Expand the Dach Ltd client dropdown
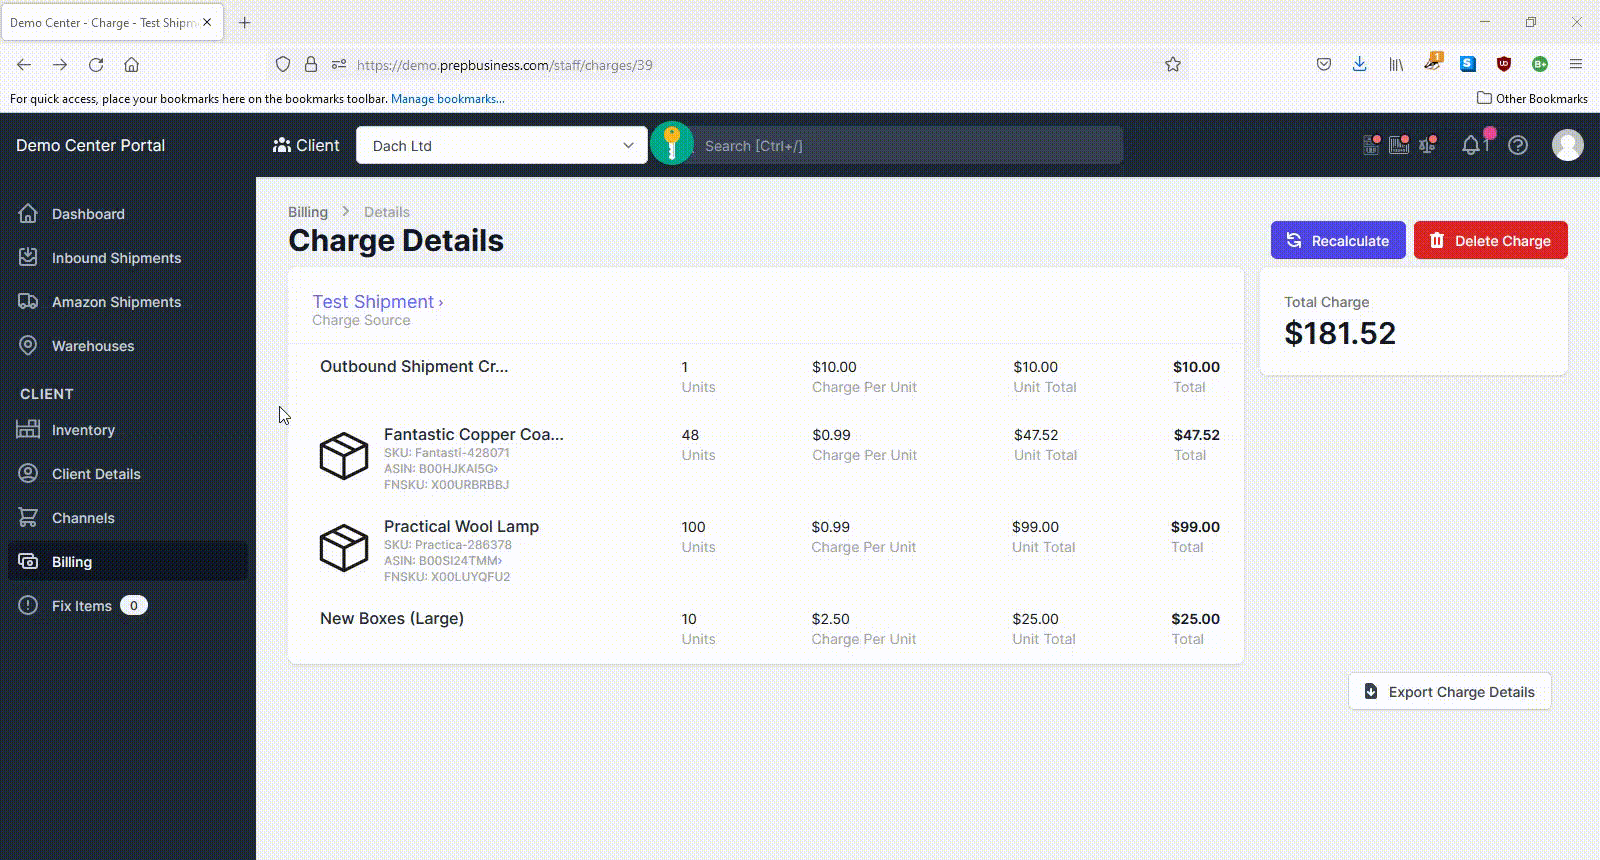The width and height of the screenshot is (1600, 860). coord(502,145)
